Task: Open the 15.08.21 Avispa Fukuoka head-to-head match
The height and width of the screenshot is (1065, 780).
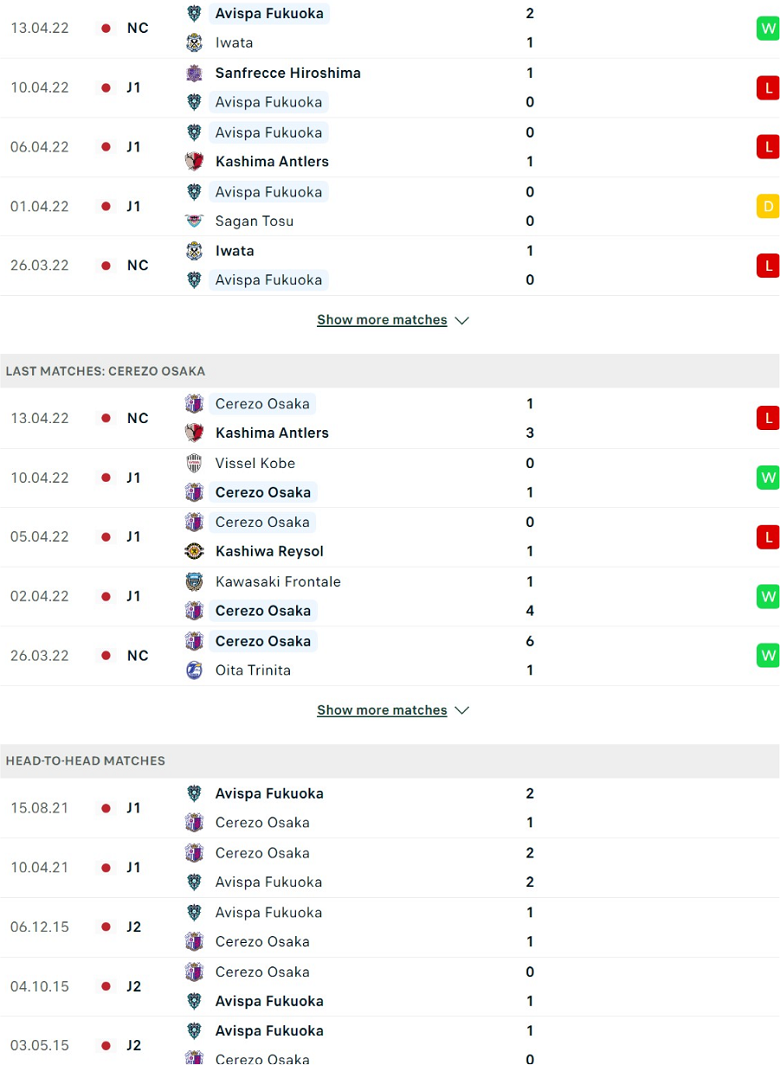Action: click(x=390, y=808)
